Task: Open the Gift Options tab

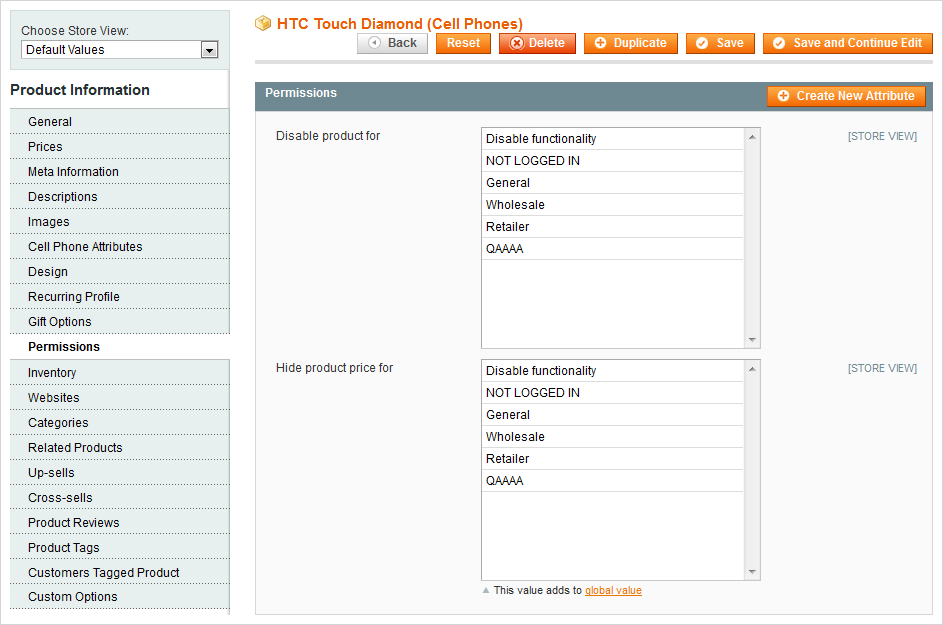Action: (120, 322)
